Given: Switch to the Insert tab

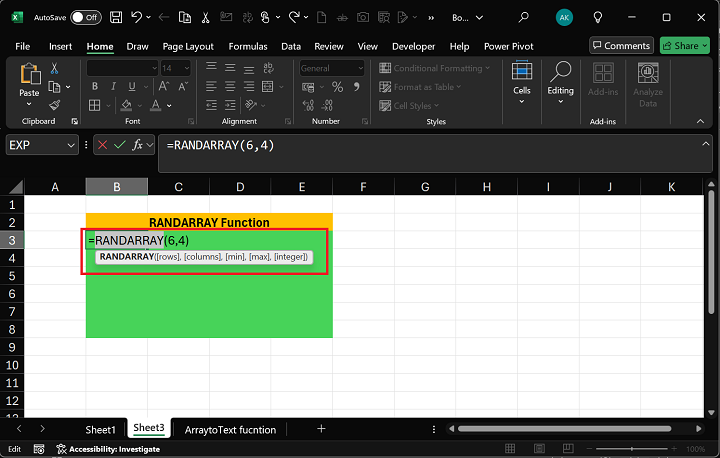Looking at the screenshot, I should point(60,46).
